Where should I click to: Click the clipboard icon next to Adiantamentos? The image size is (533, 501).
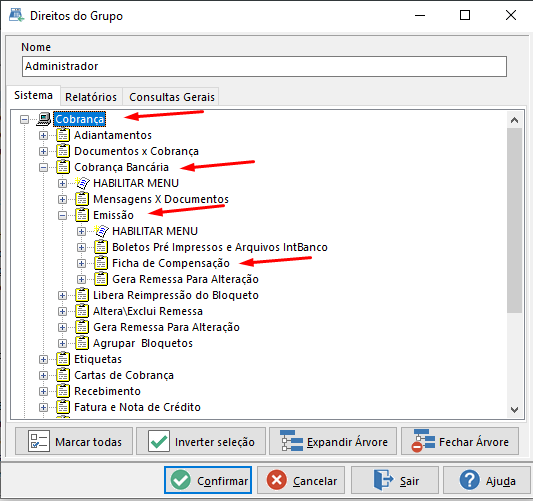click(63, 135)
